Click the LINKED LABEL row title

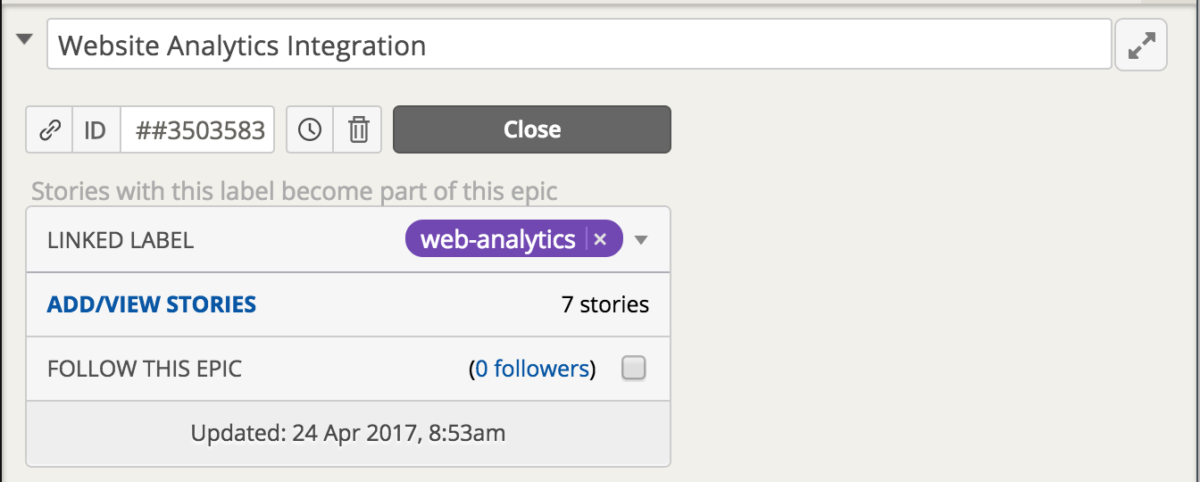point(120,240)
